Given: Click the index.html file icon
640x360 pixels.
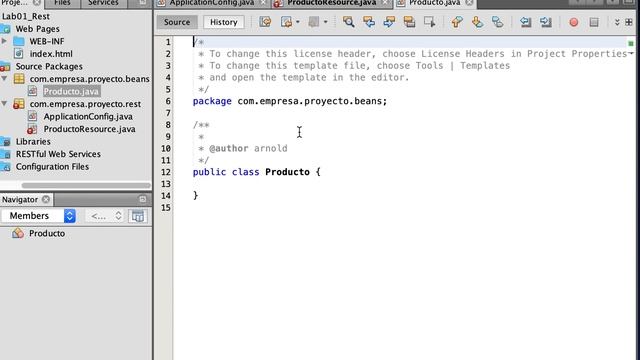Looking at the screenshot, I should tap(18, 53).
